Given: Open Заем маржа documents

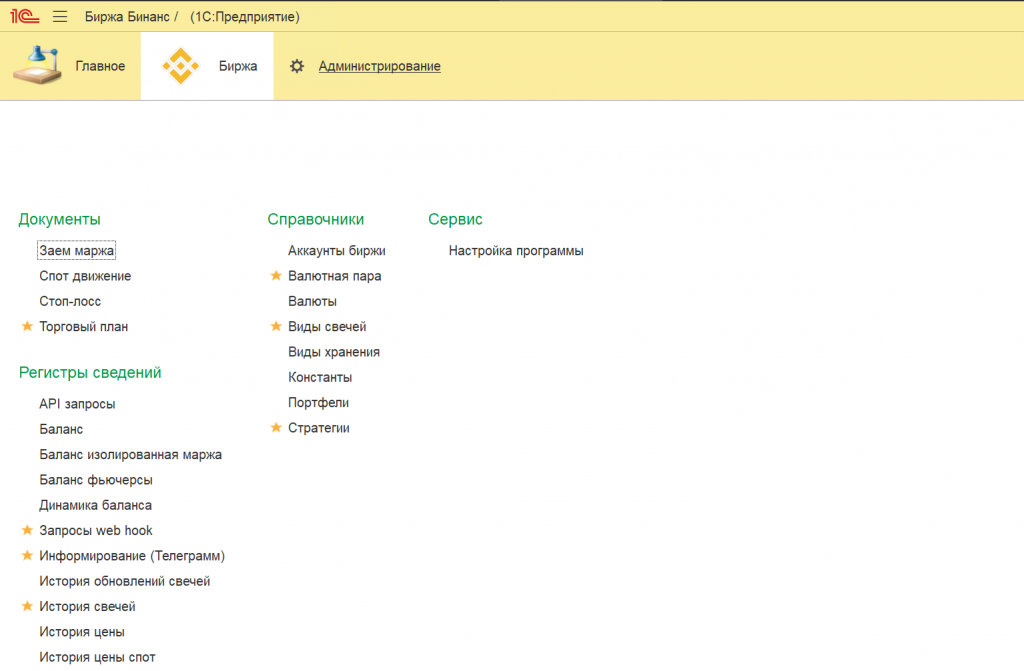Looking at the screenshot, I should click(76, 250).
